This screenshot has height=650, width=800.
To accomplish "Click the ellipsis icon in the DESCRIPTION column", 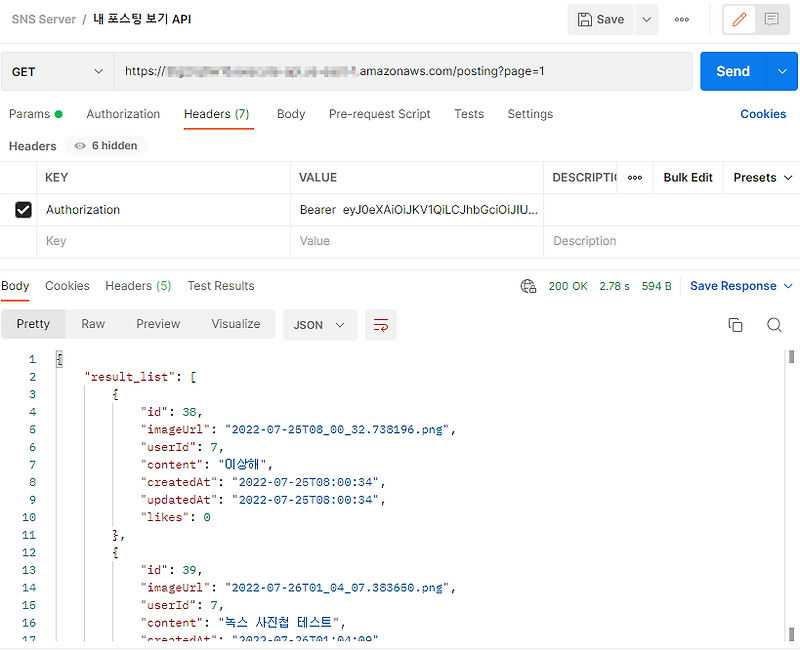I will tap(635, 177).
